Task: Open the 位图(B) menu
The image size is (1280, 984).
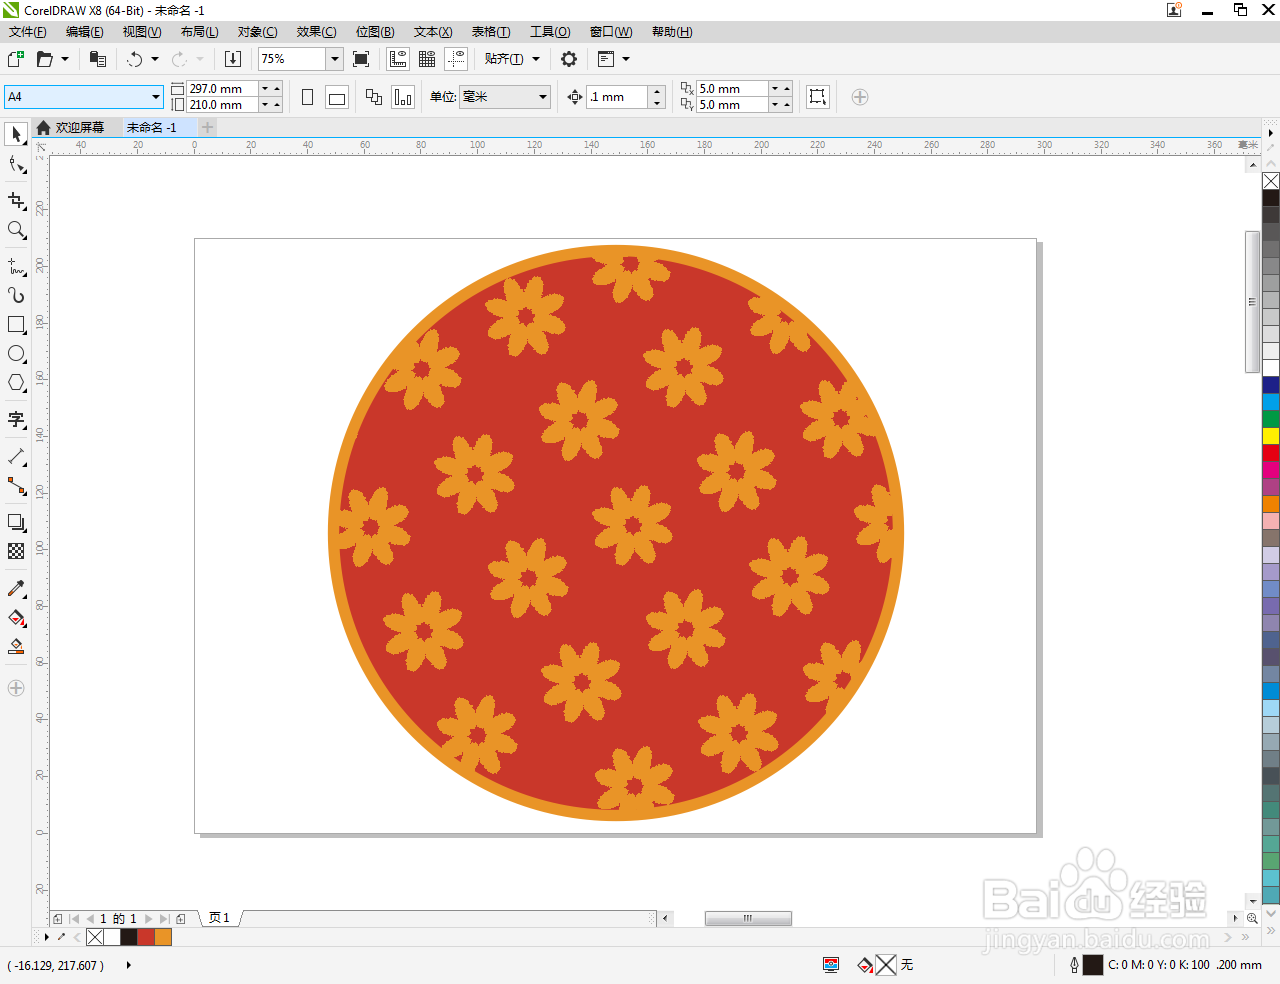Action: click(375, 32)
